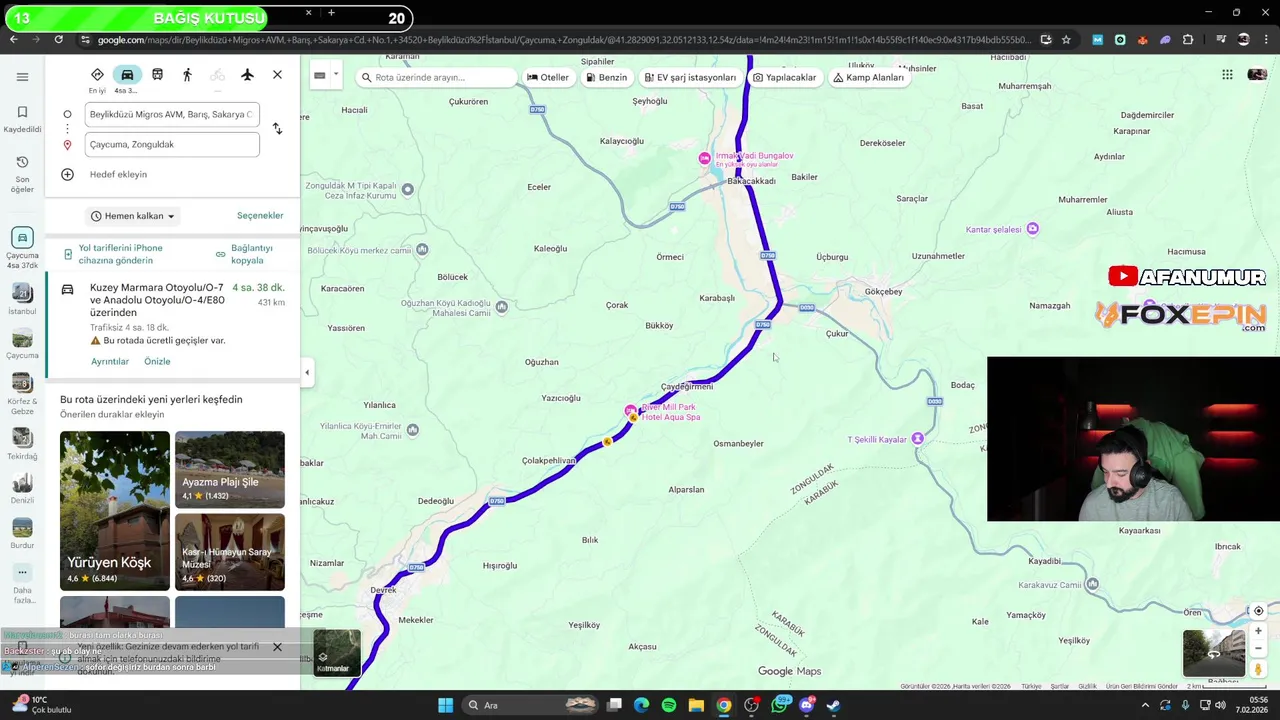Screen dimensions: 1280x720
Task: Collapse the side panel arrow
Action: [307, 373]
